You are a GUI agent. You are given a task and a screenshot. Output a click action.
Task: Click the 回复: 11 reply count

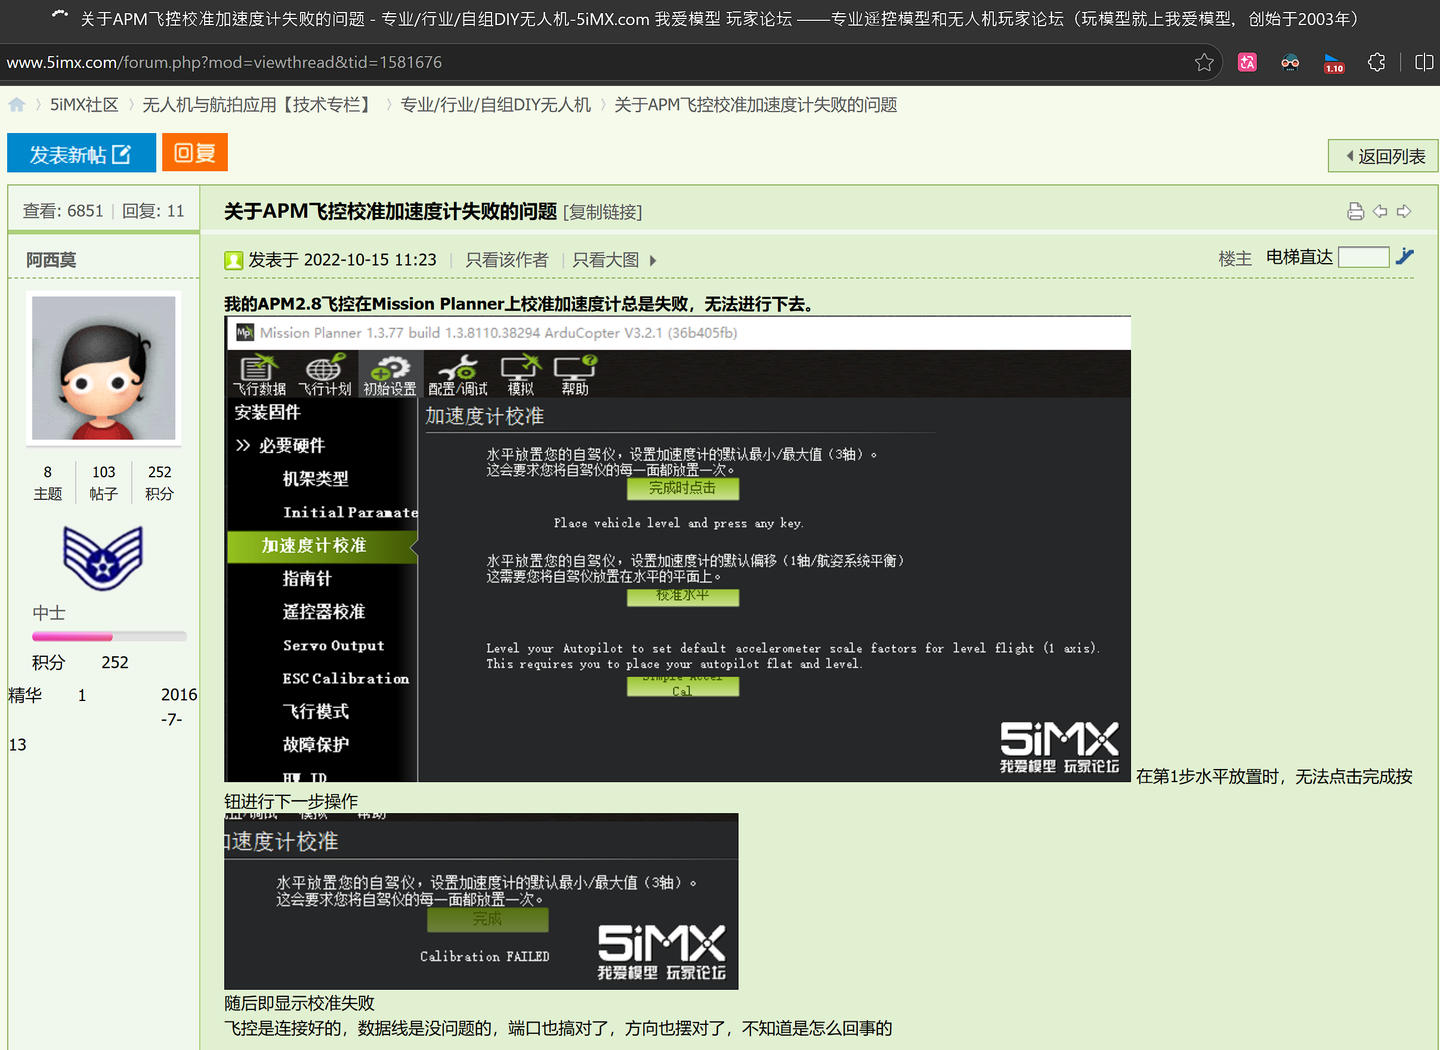153,211
